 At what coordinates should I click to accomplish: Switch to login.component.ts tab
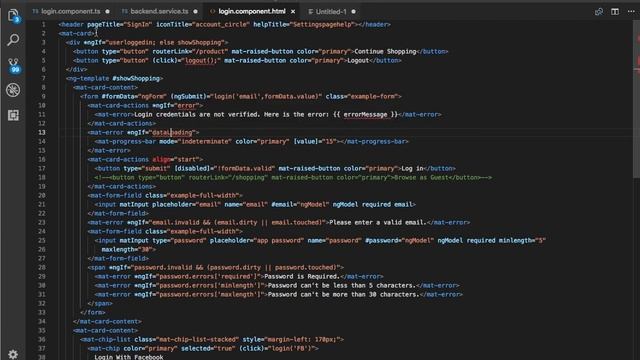tap(71, 11)
